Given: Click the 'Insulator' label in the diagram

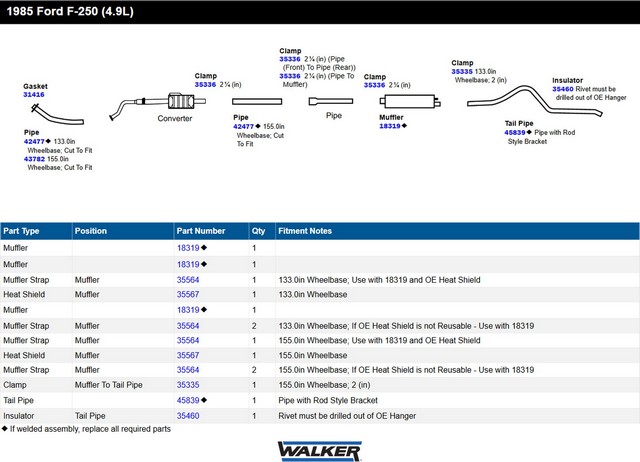Looking at the screenshot, I should (567, 81).
